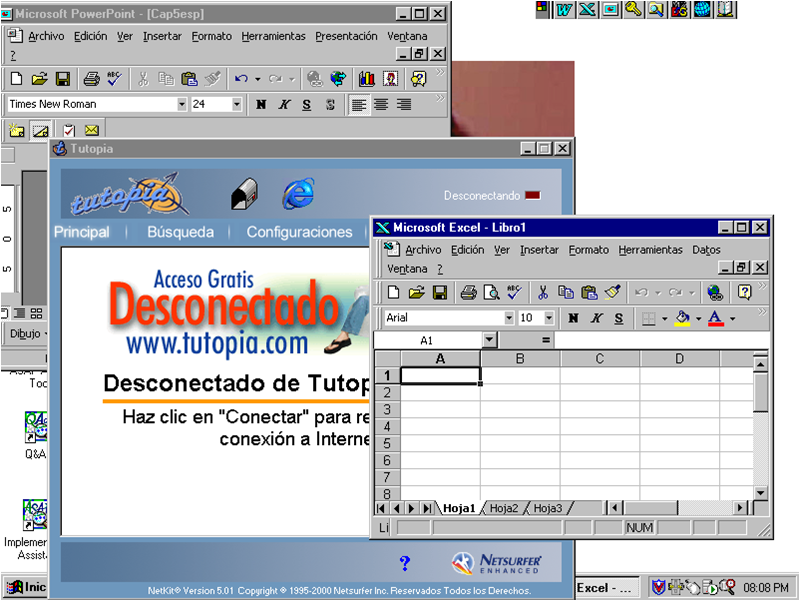Click the equals Edit Formula button in Excel

pos(546,340)
